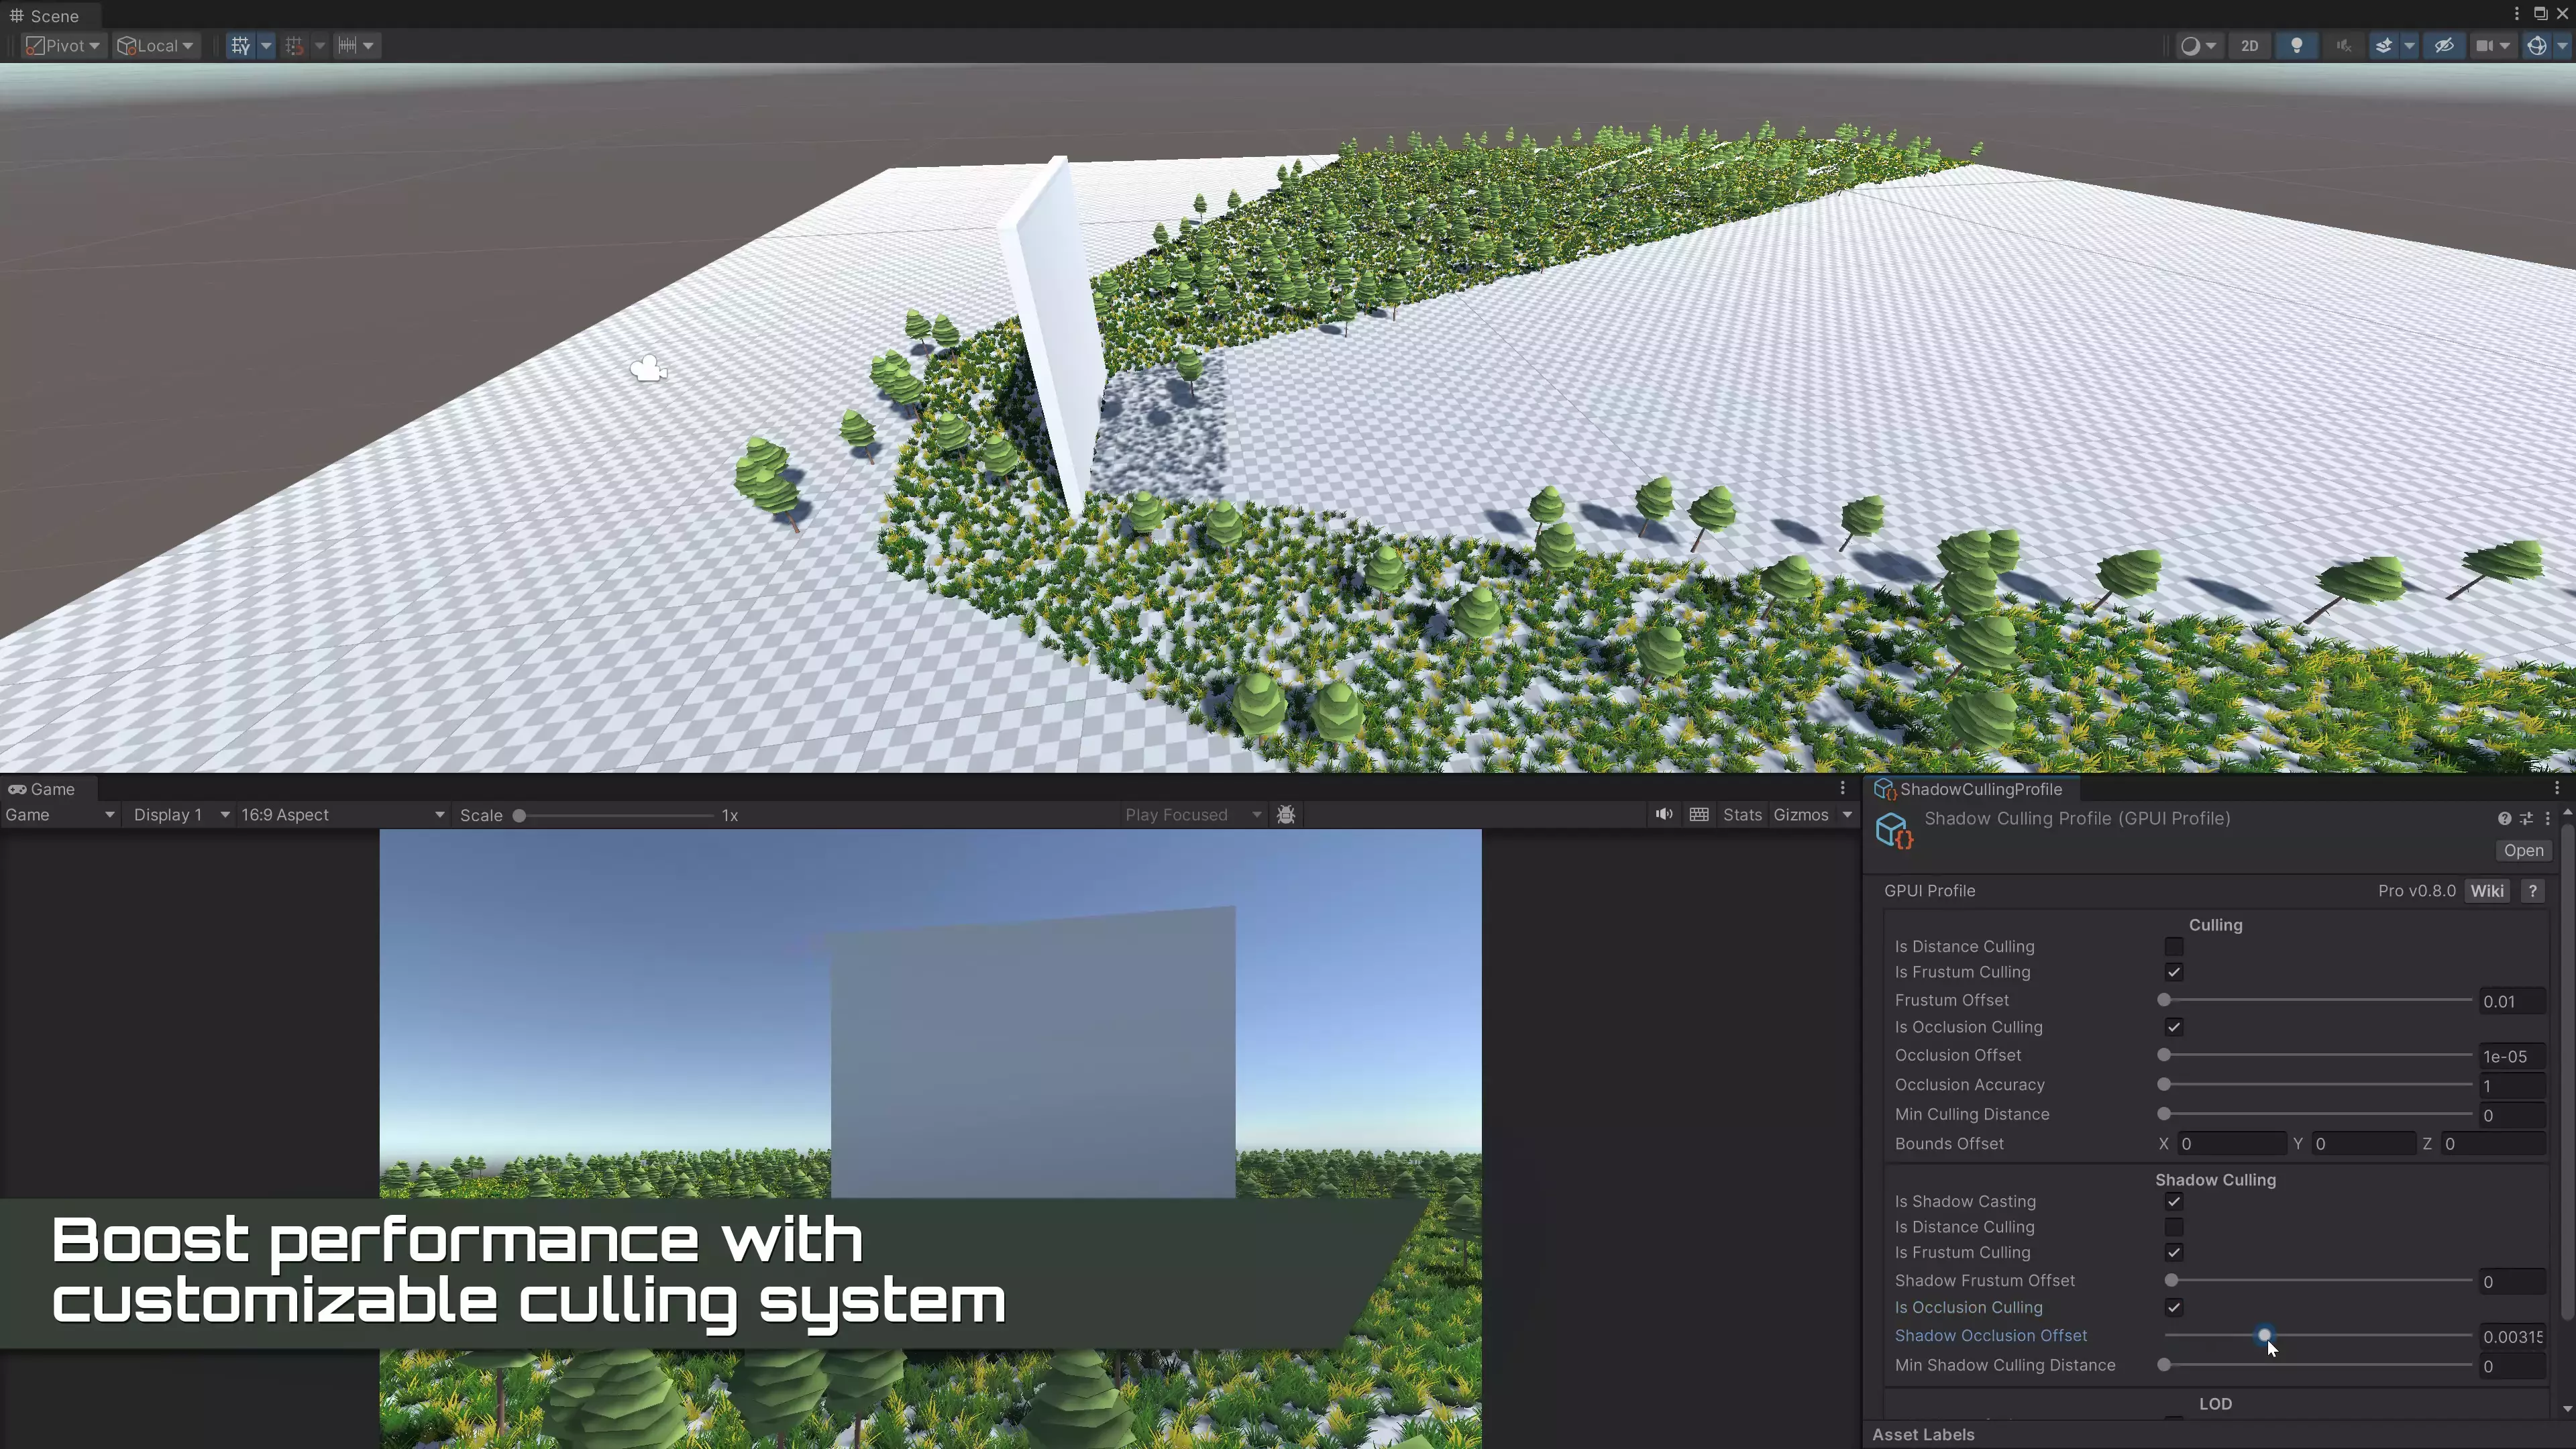Click the scene Gizmos globe icon
Viewport: 2576px width, 1449px height.
2536,45
